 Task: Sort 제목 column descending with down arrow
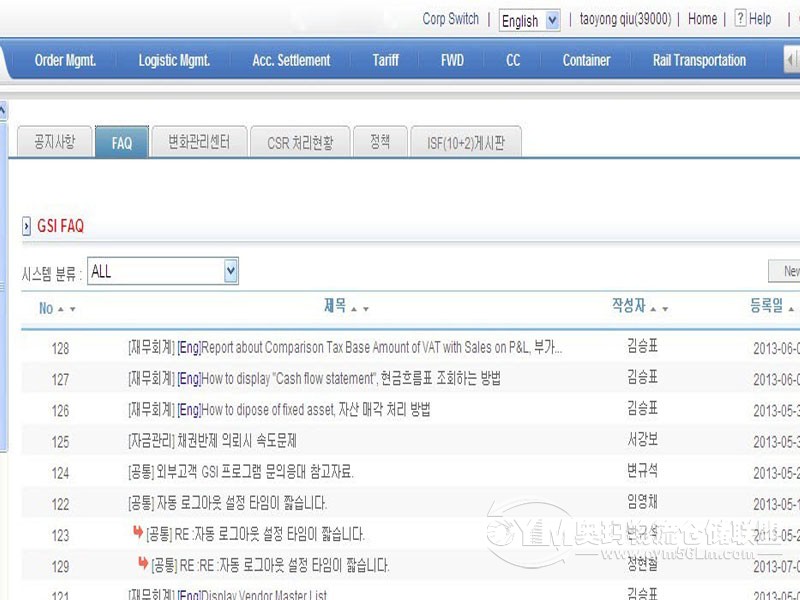(365, 309)
